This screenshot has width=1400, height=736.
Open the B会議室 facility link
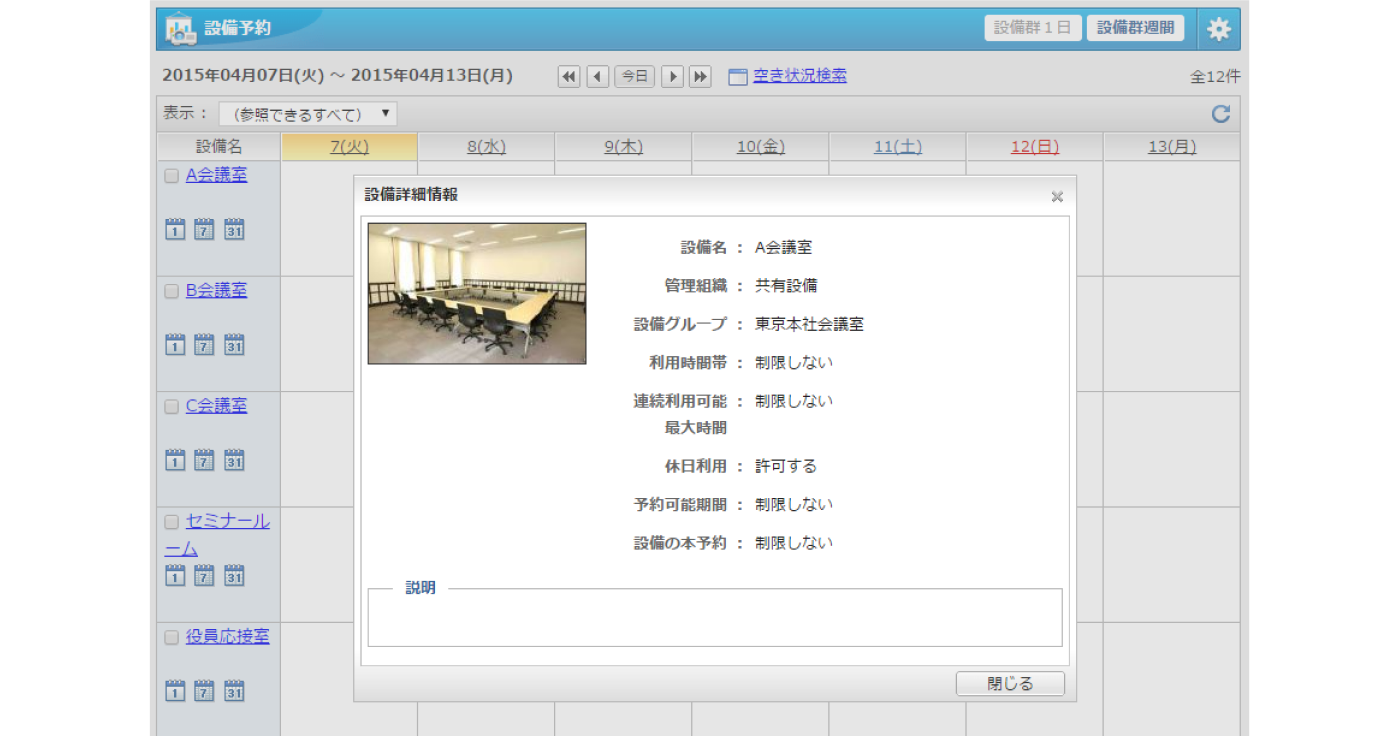(216, 290)
